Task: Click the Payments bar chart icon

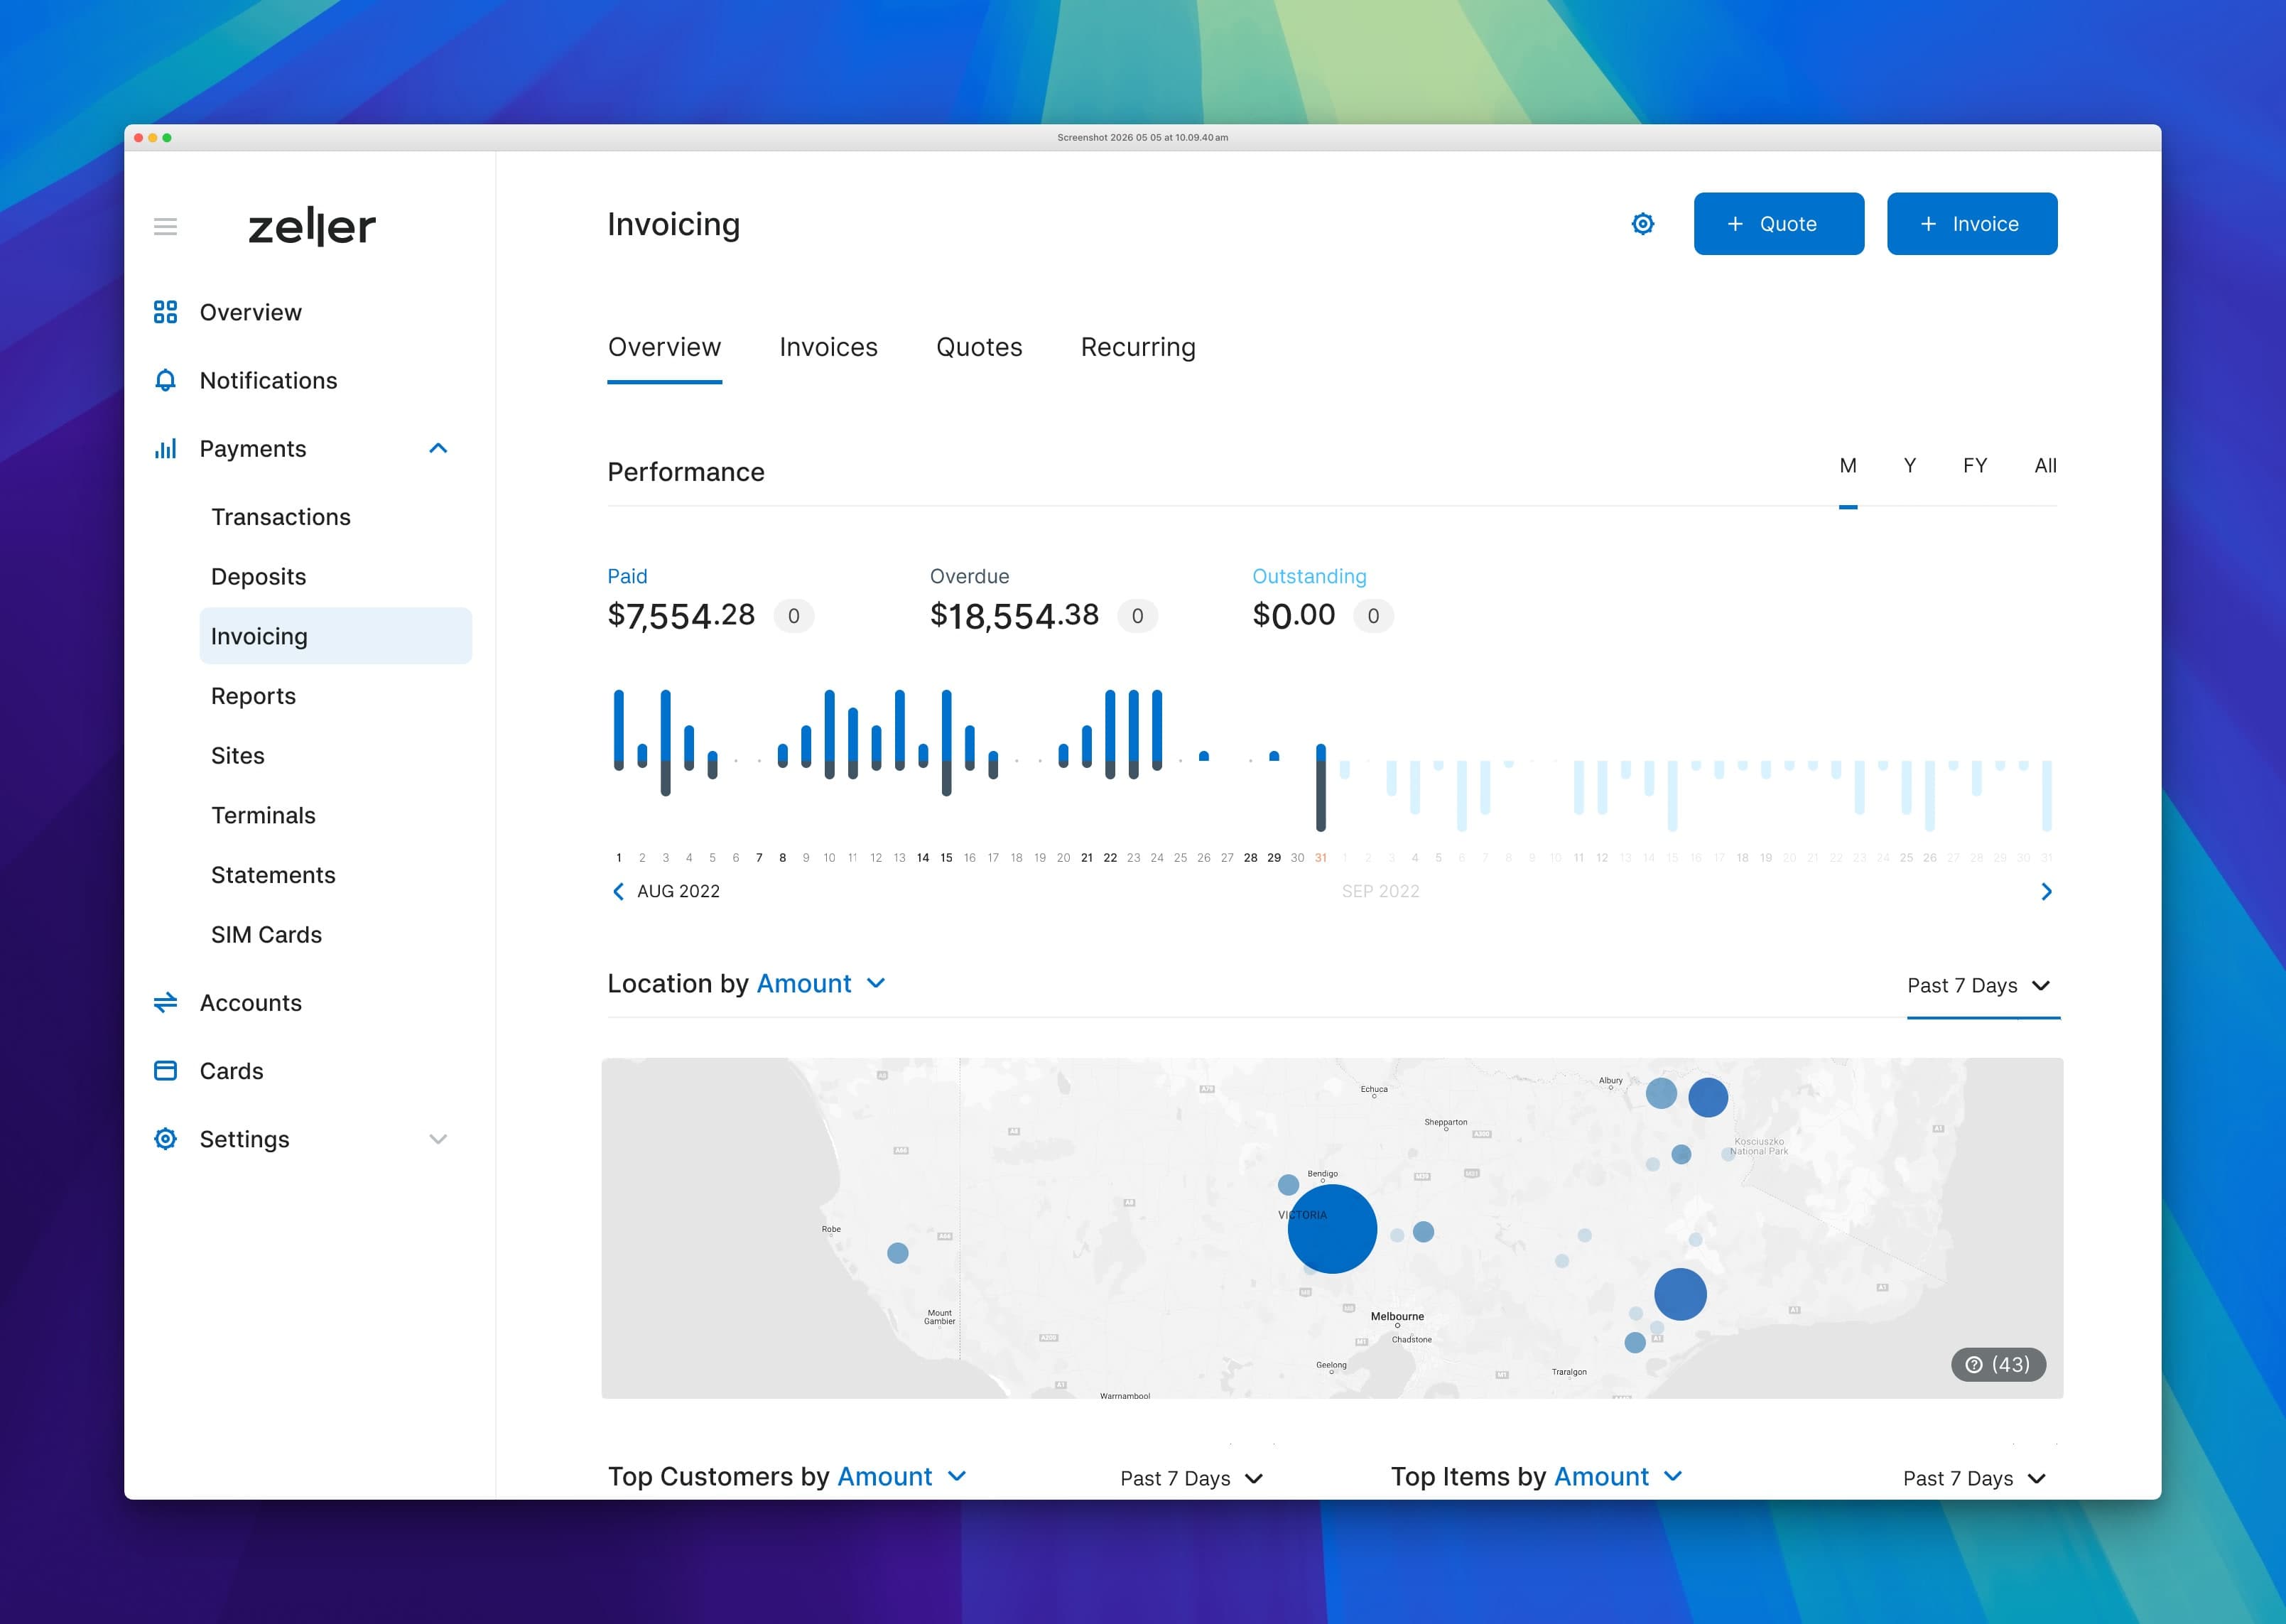Action: (165, 448)
